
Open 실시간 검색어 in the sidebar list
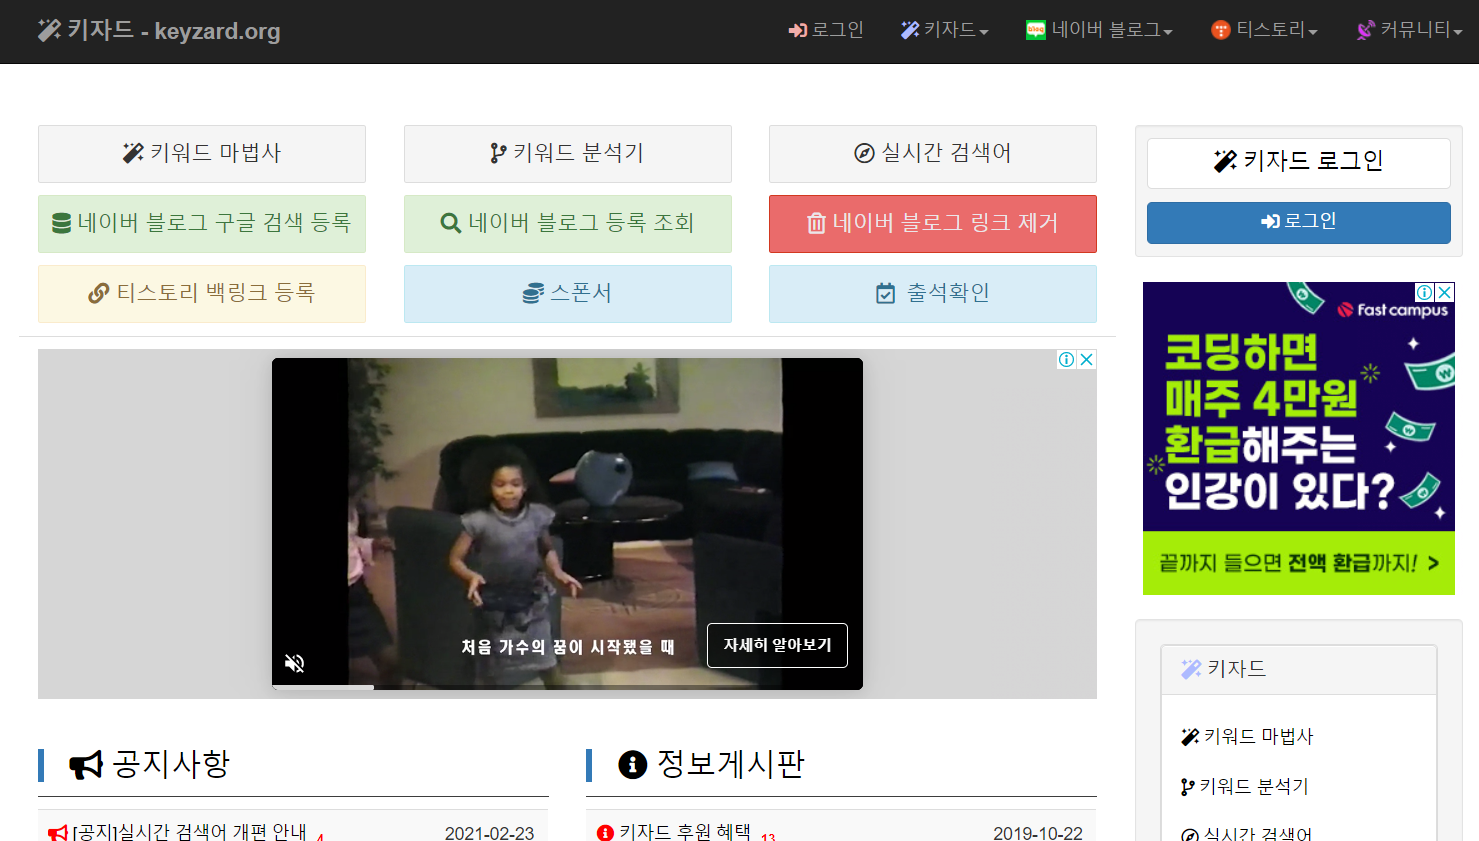click(x=1246, y=833)
